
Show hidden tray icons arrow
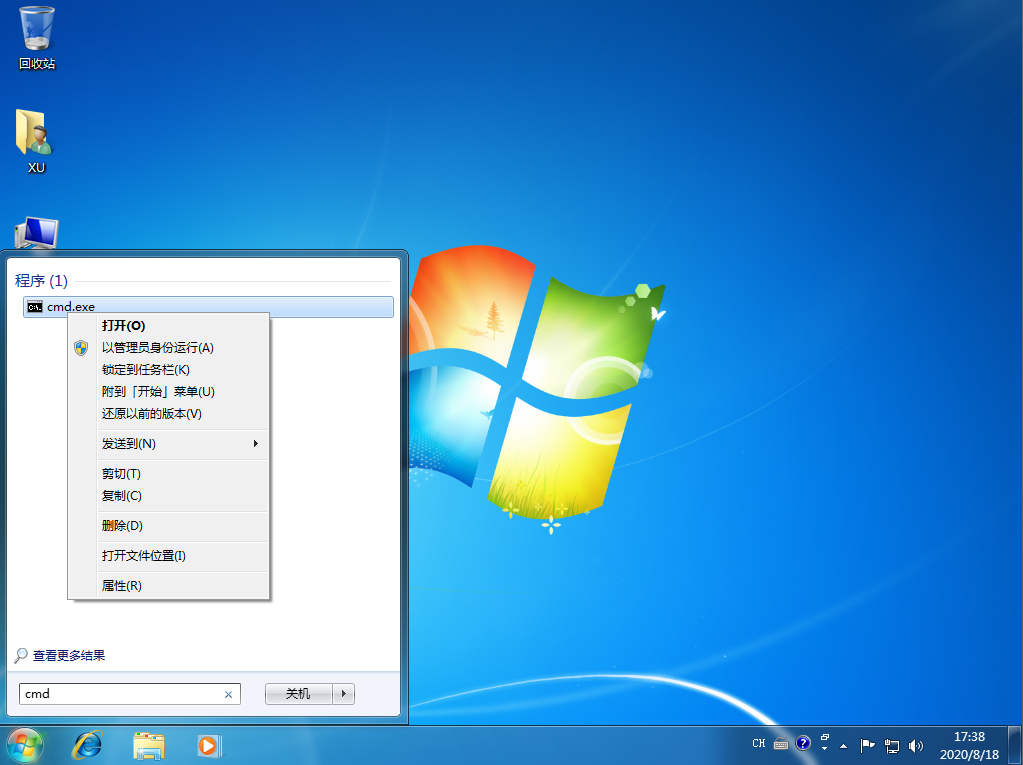tap(843, 745)
